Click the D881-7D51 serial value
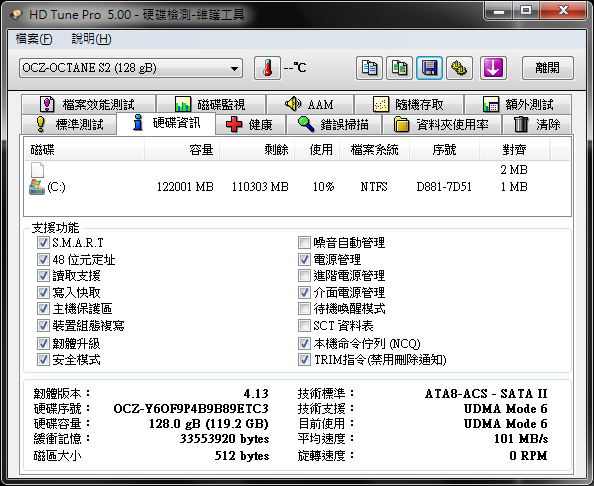This screenshot has height=486, width=594. tap(444, 187)
